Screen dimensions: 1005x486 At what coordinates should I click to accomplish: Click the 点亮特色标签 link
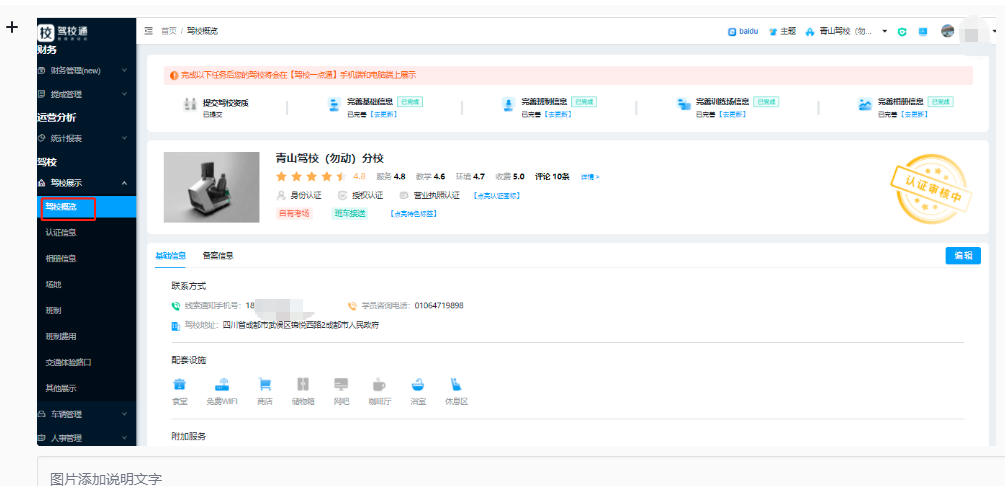point(413,214)
